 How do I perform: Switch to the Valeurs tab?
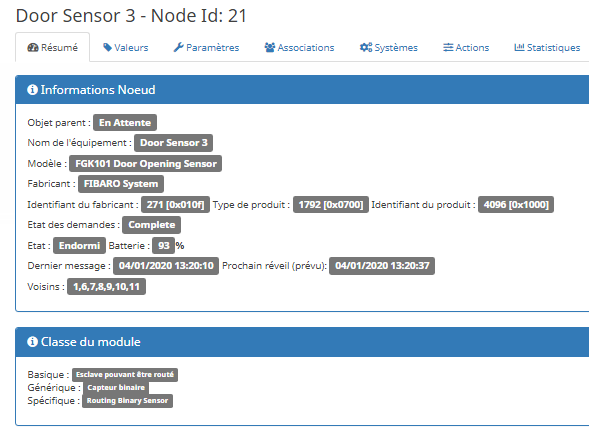tap(126, 47)
